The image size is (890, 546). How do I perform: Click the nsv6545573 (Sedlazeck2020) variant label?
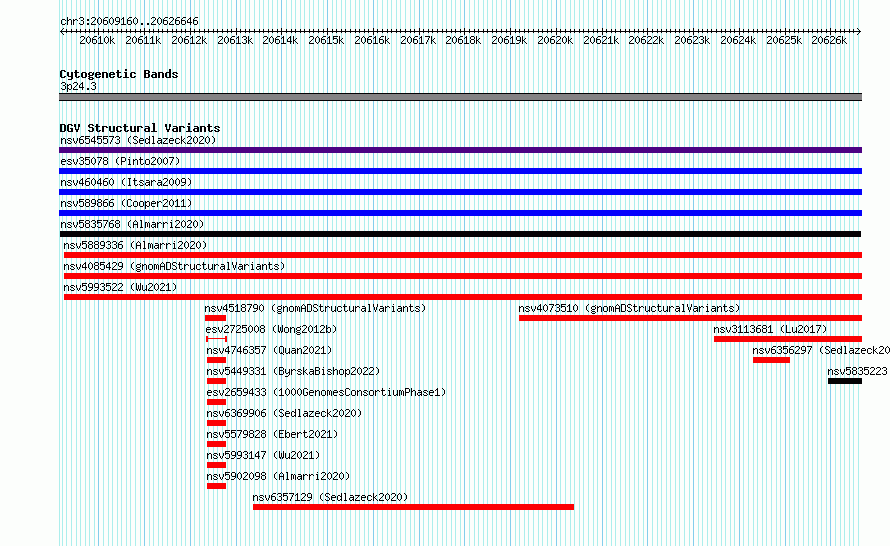tap(138, 140)
